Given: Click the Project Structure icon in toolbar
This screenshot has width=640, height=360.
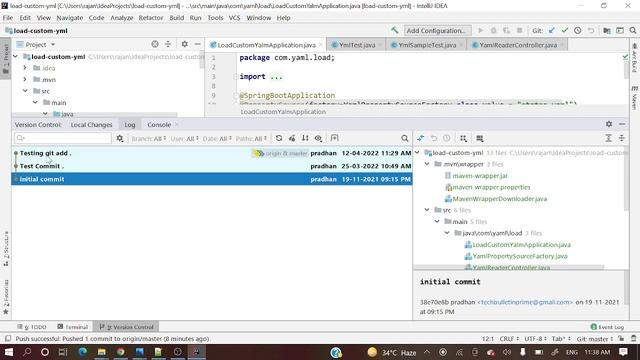Looking at the screenshot, I should [x=607, y=31].
